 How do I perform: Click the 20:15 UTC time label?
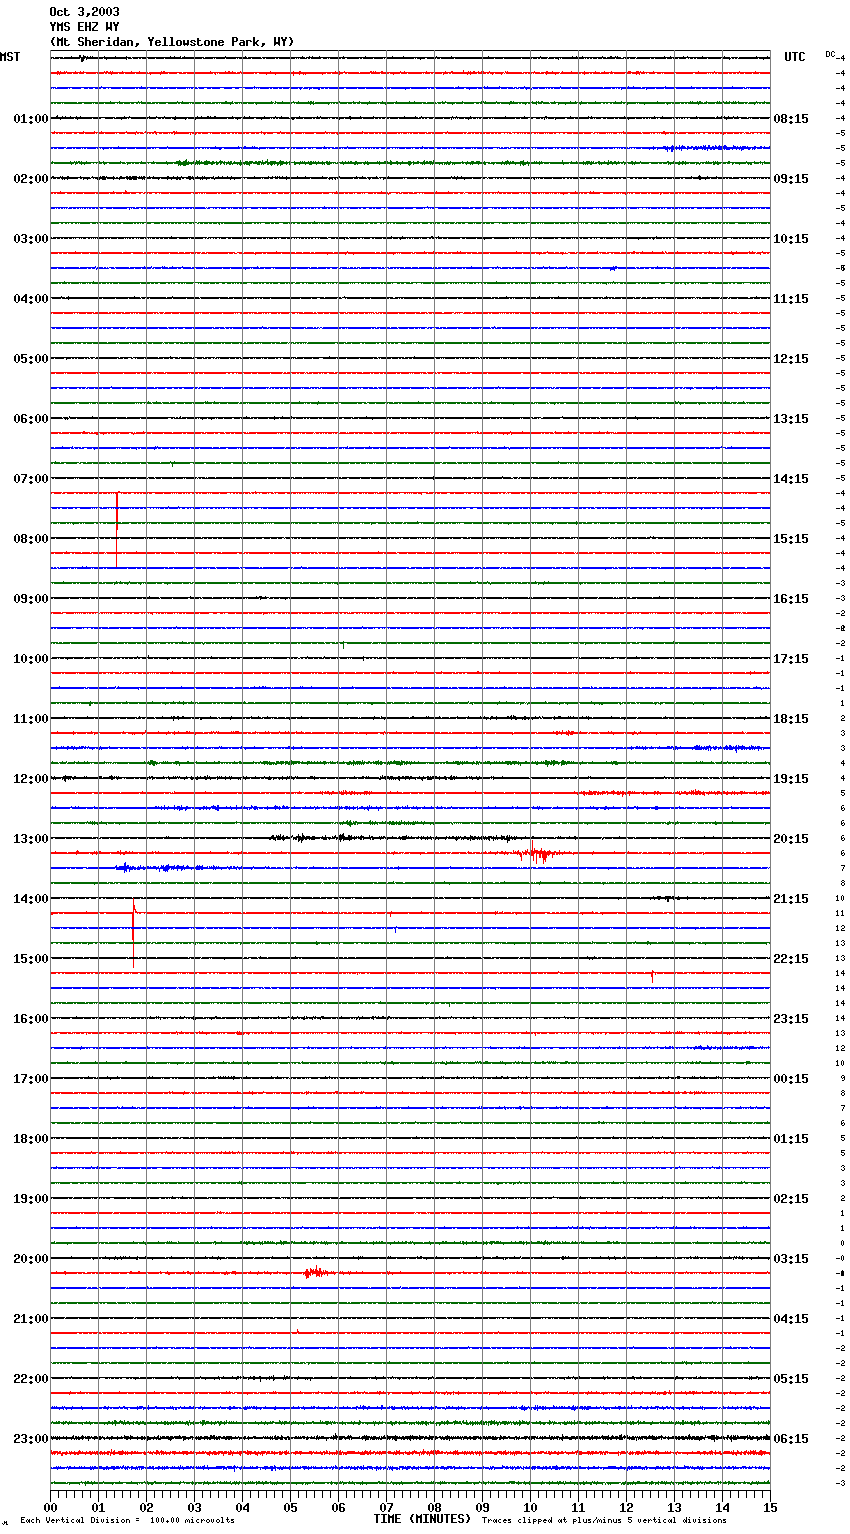pyautogui.click(x=791, y=839)
